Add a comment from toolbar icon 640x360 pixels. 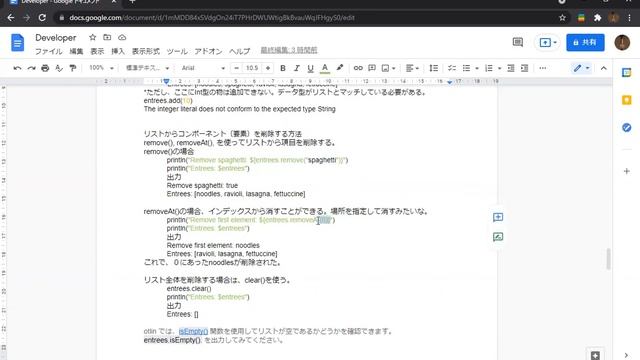(x=372, y=68)
